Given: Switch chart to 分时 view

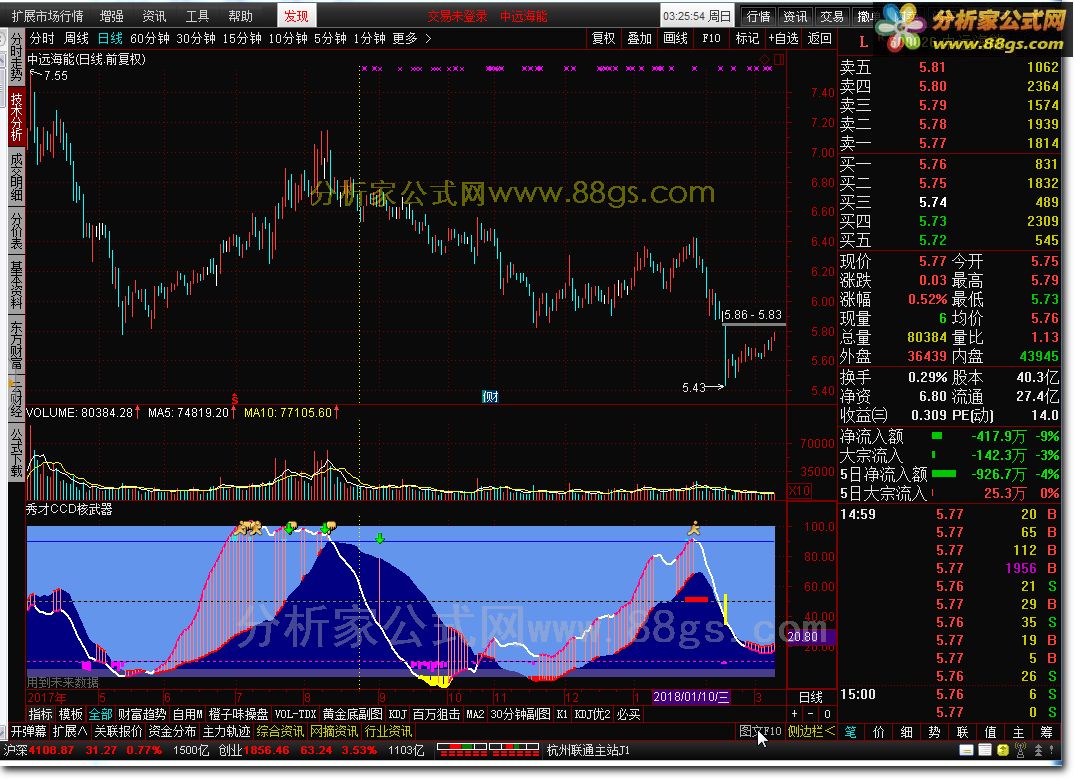Looking at the screenshot, I should 42,38.
